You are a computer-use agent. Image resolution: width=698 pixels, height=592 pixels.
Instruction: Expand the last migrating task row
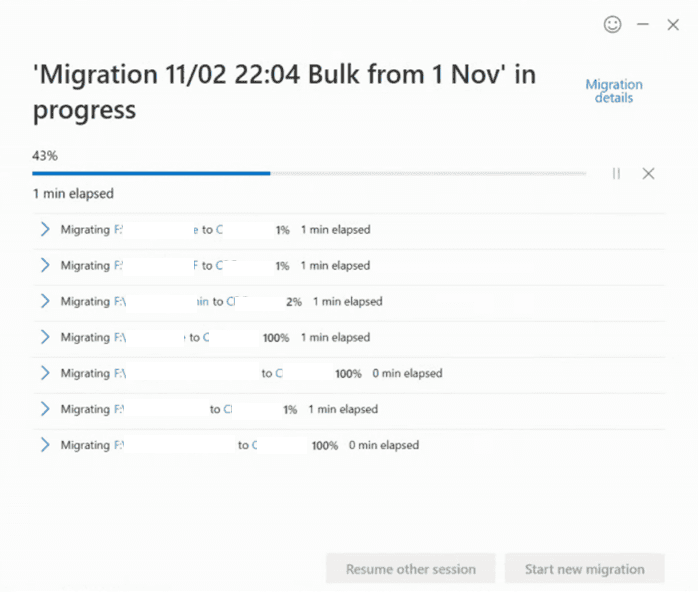click(45, 445)
